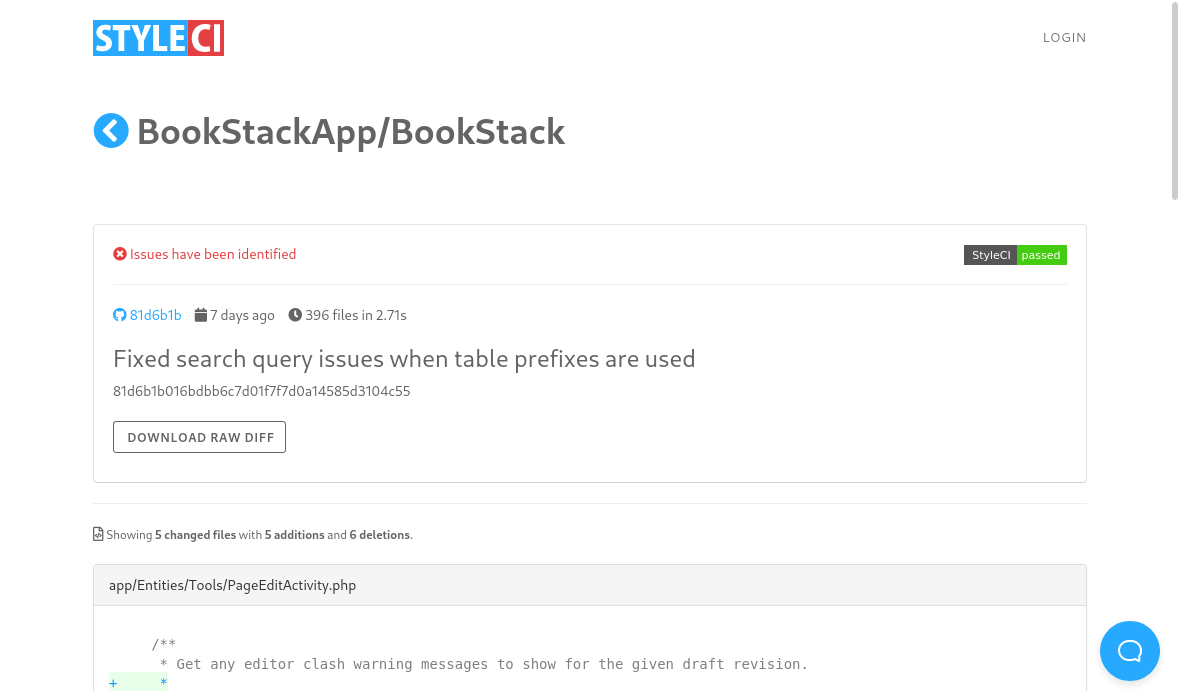Click the Issues have been identified message
The height and width of the screenshot is (691, 1180).
coord(213,254)
